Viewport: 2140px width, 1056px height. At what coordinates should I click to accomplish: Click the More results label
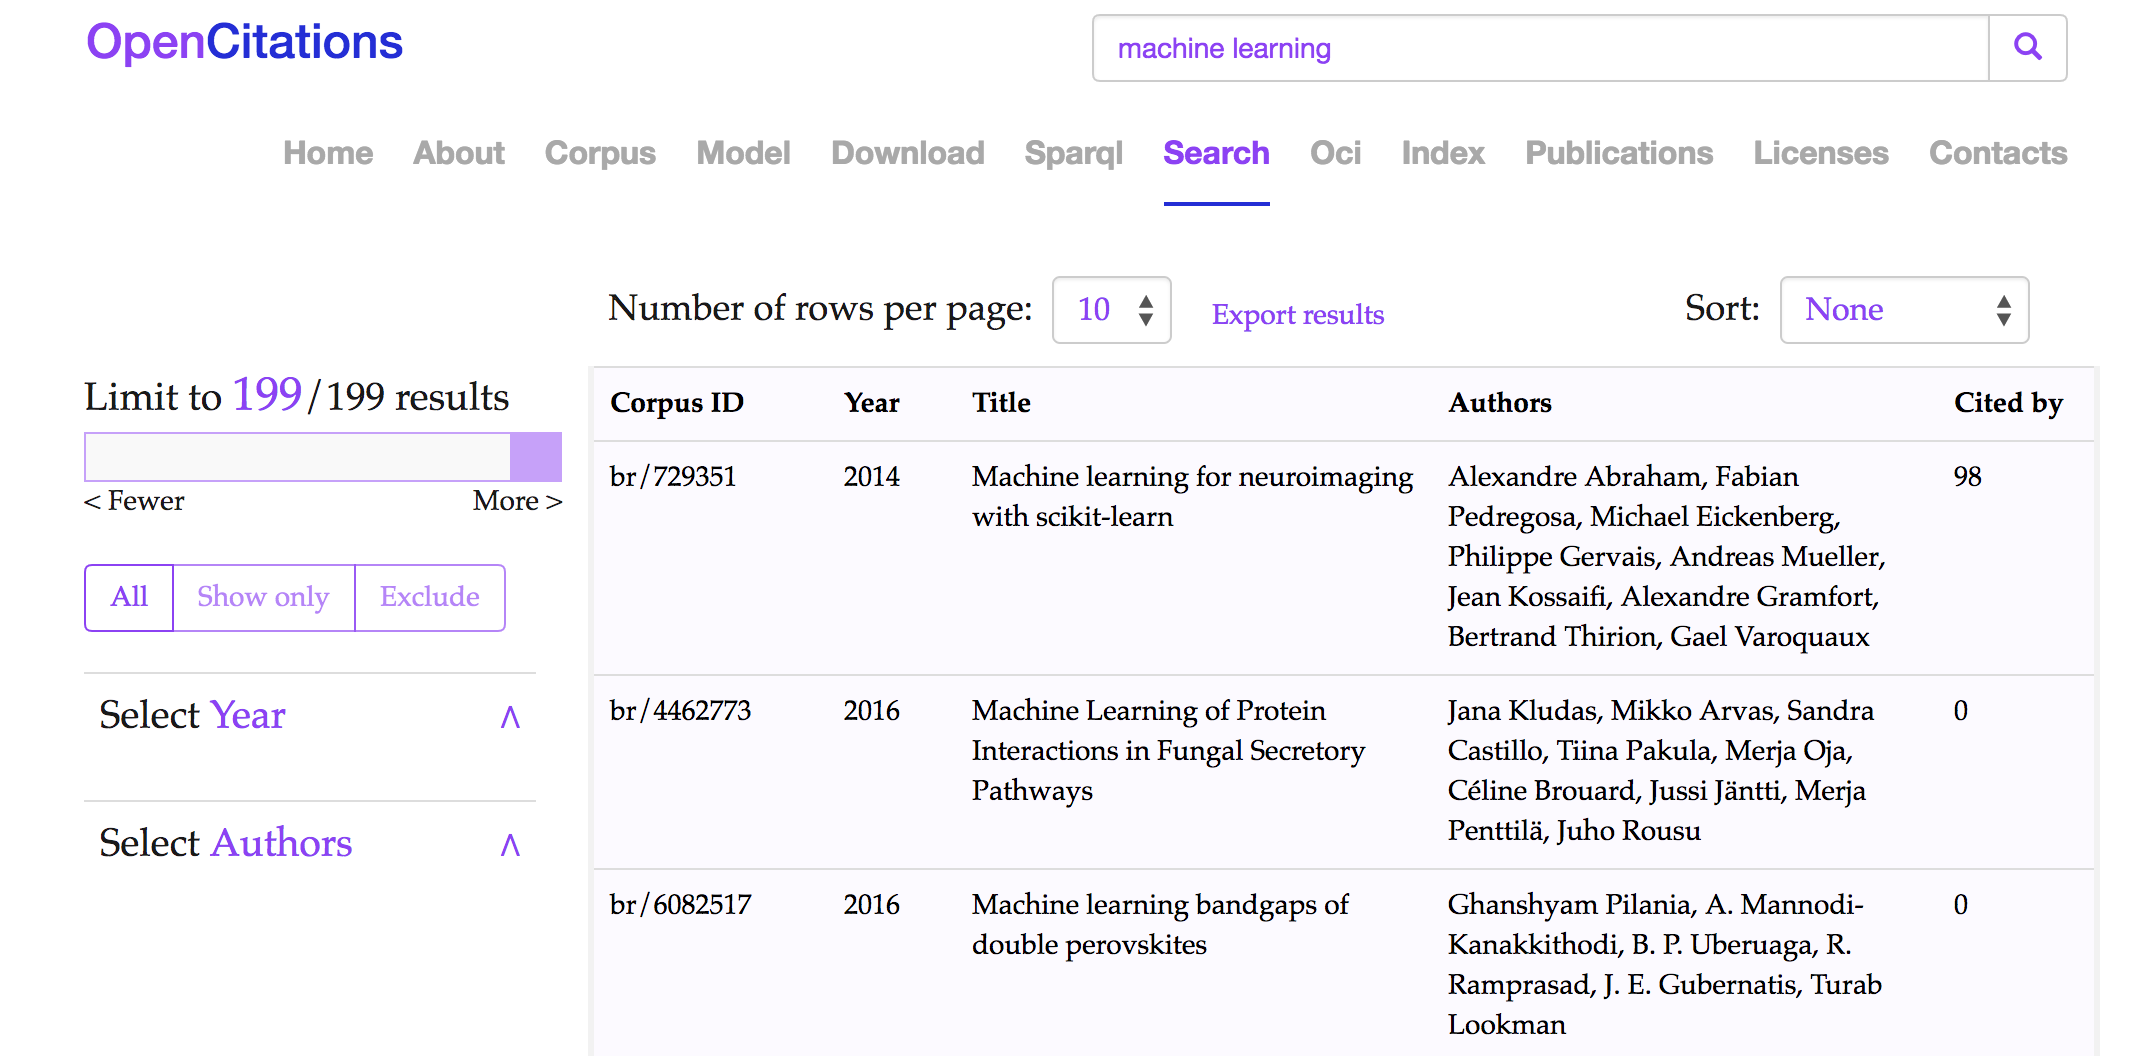517,501
